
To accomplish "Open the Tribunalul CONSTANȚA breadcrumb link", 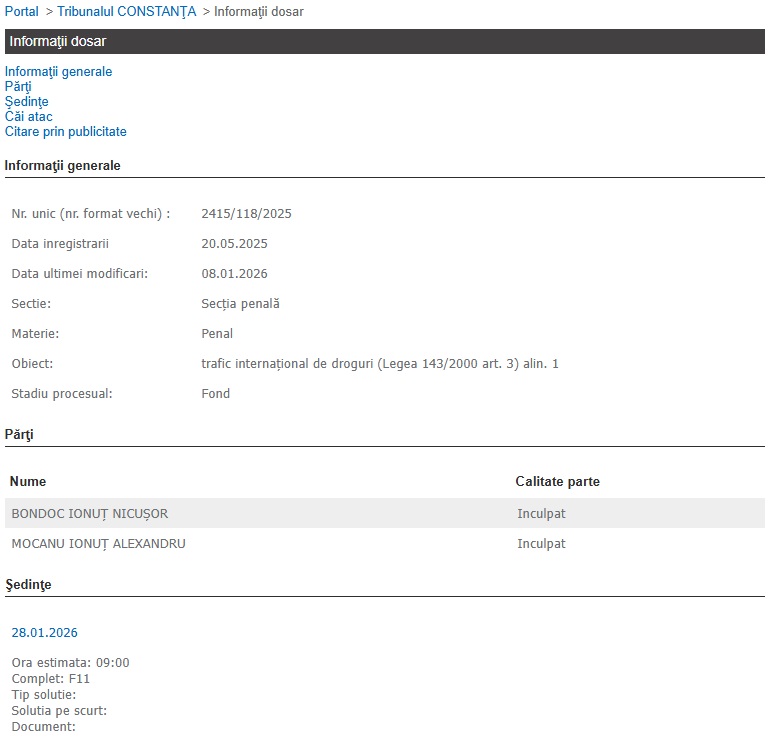I will pos(126,12).
